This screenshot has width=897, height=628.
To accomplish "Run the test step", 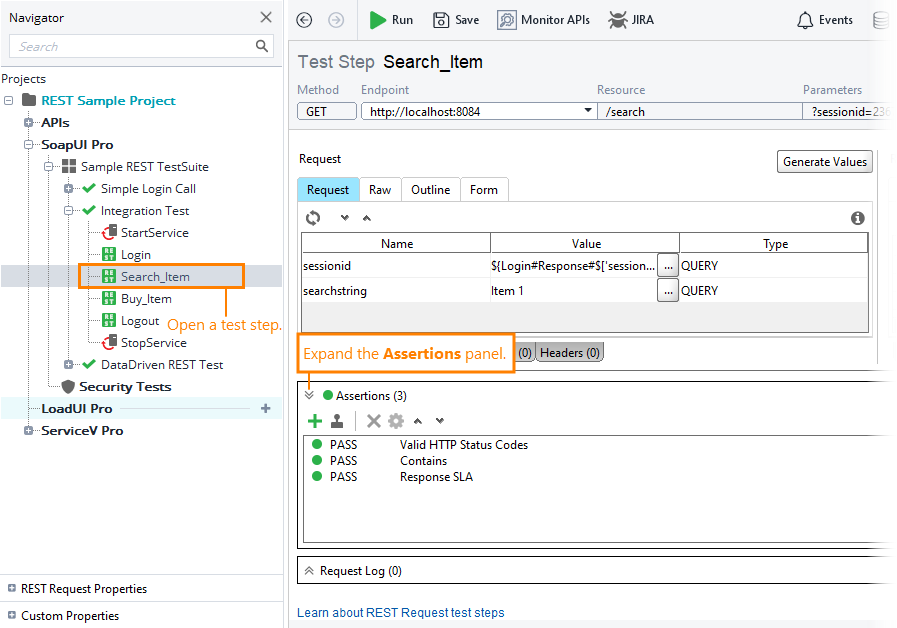I will point(391,20).
